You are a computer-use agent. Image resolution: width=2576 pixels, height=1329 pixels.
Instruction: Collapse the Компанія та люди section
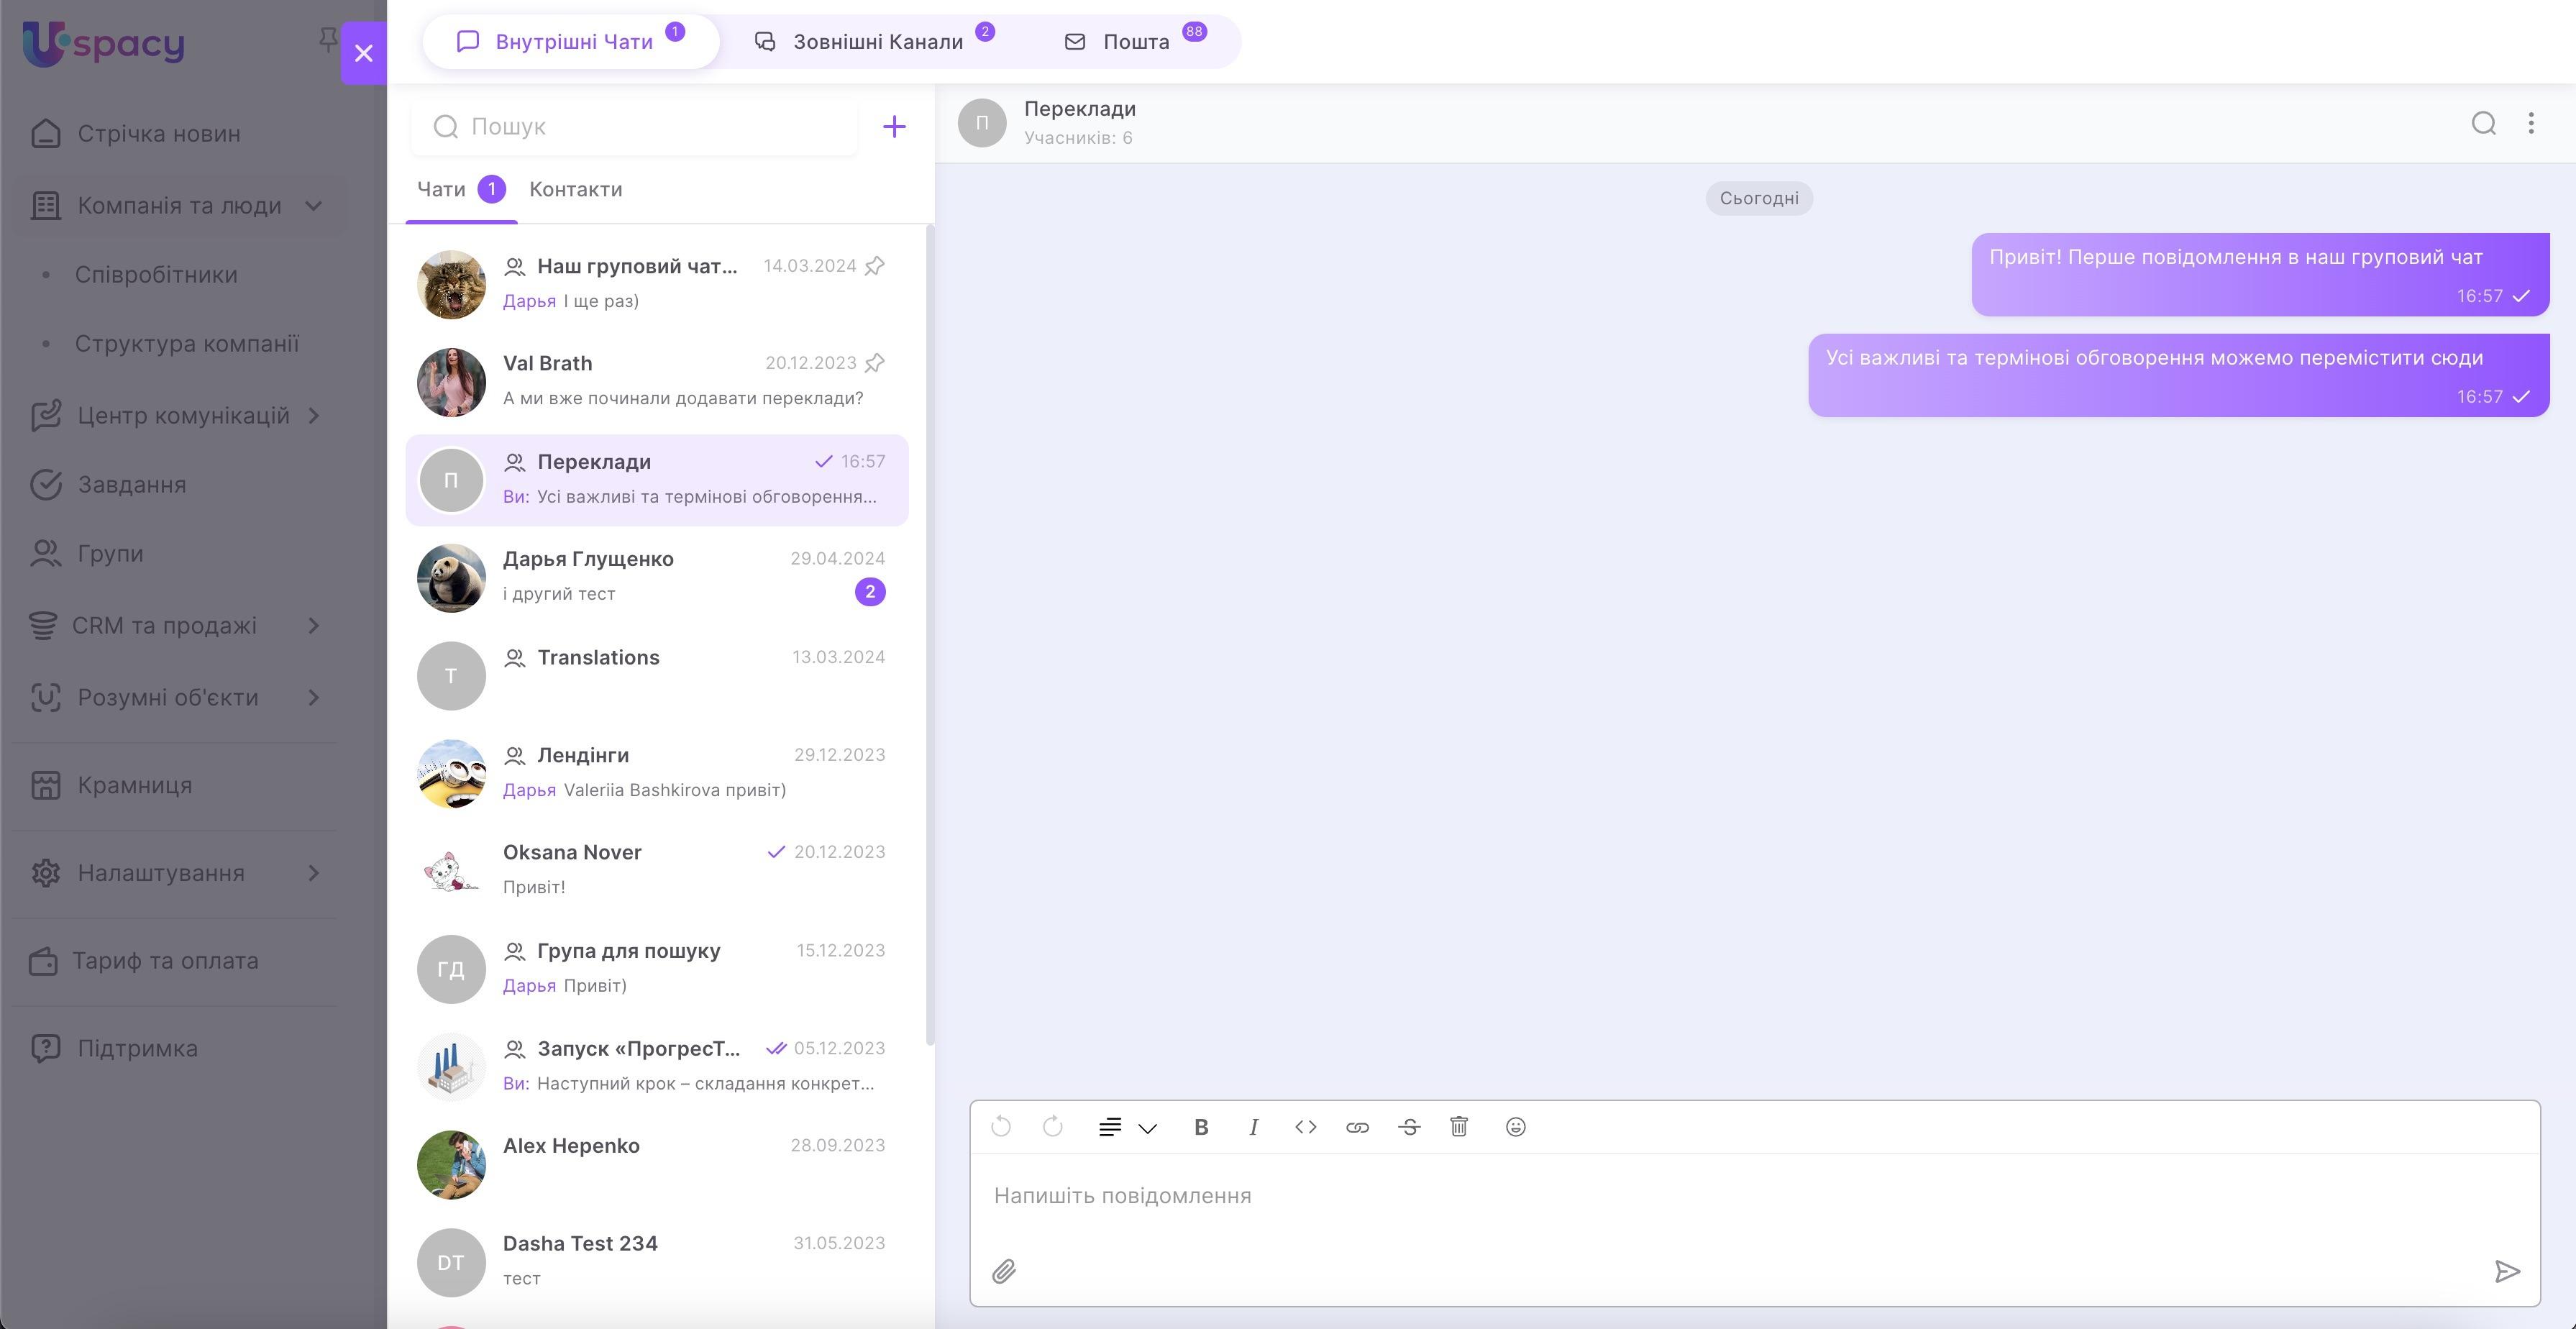(313, 206)
